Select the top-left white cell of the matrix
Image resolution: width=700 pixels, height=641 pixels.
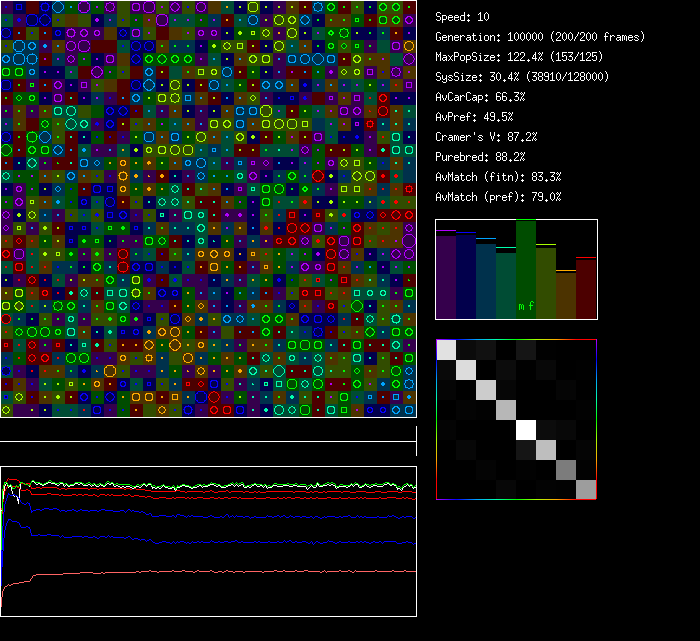(446, 349)
